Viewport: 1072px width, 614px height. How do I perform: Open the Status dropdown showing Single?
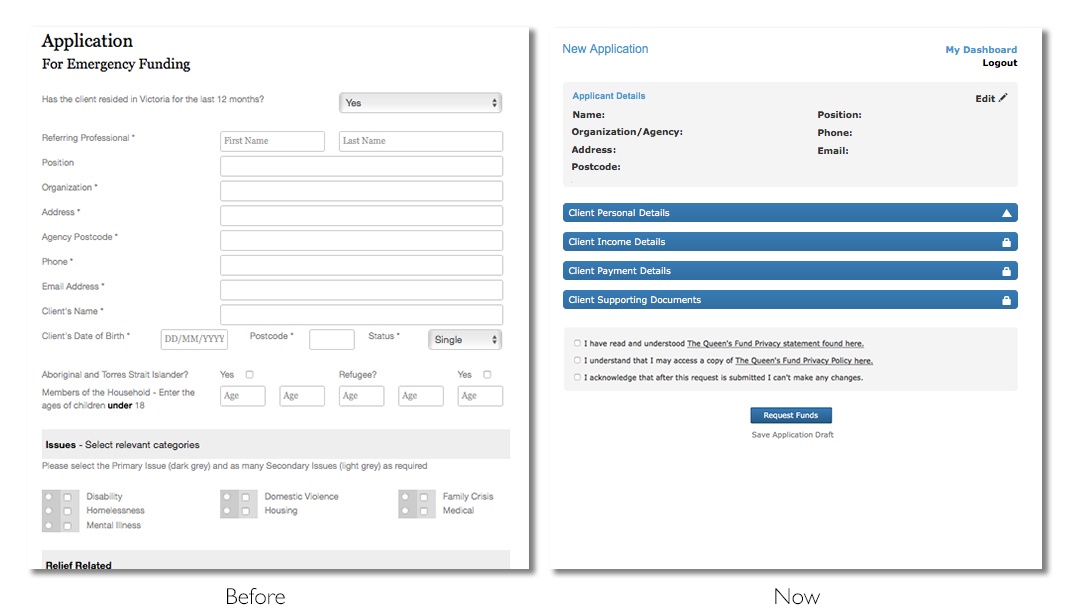pos(465,340)
